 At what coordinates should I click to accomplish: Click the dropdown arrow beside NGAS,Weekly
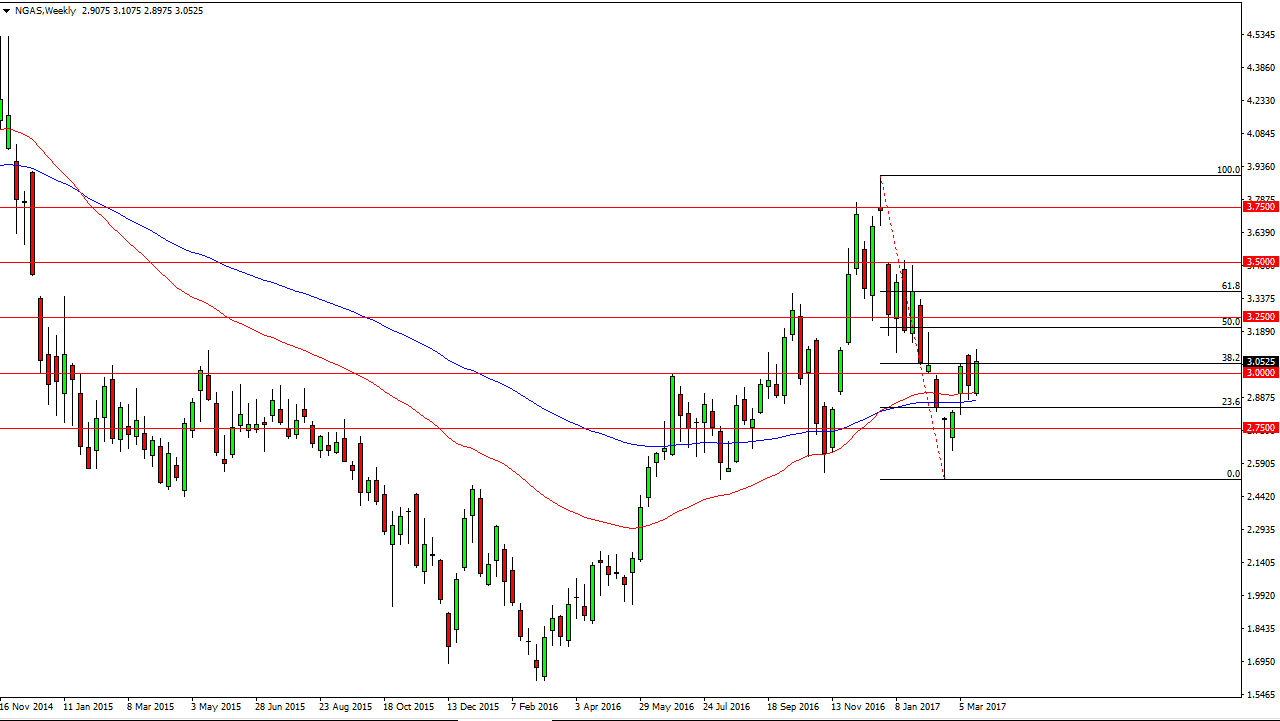pos(6,11)
